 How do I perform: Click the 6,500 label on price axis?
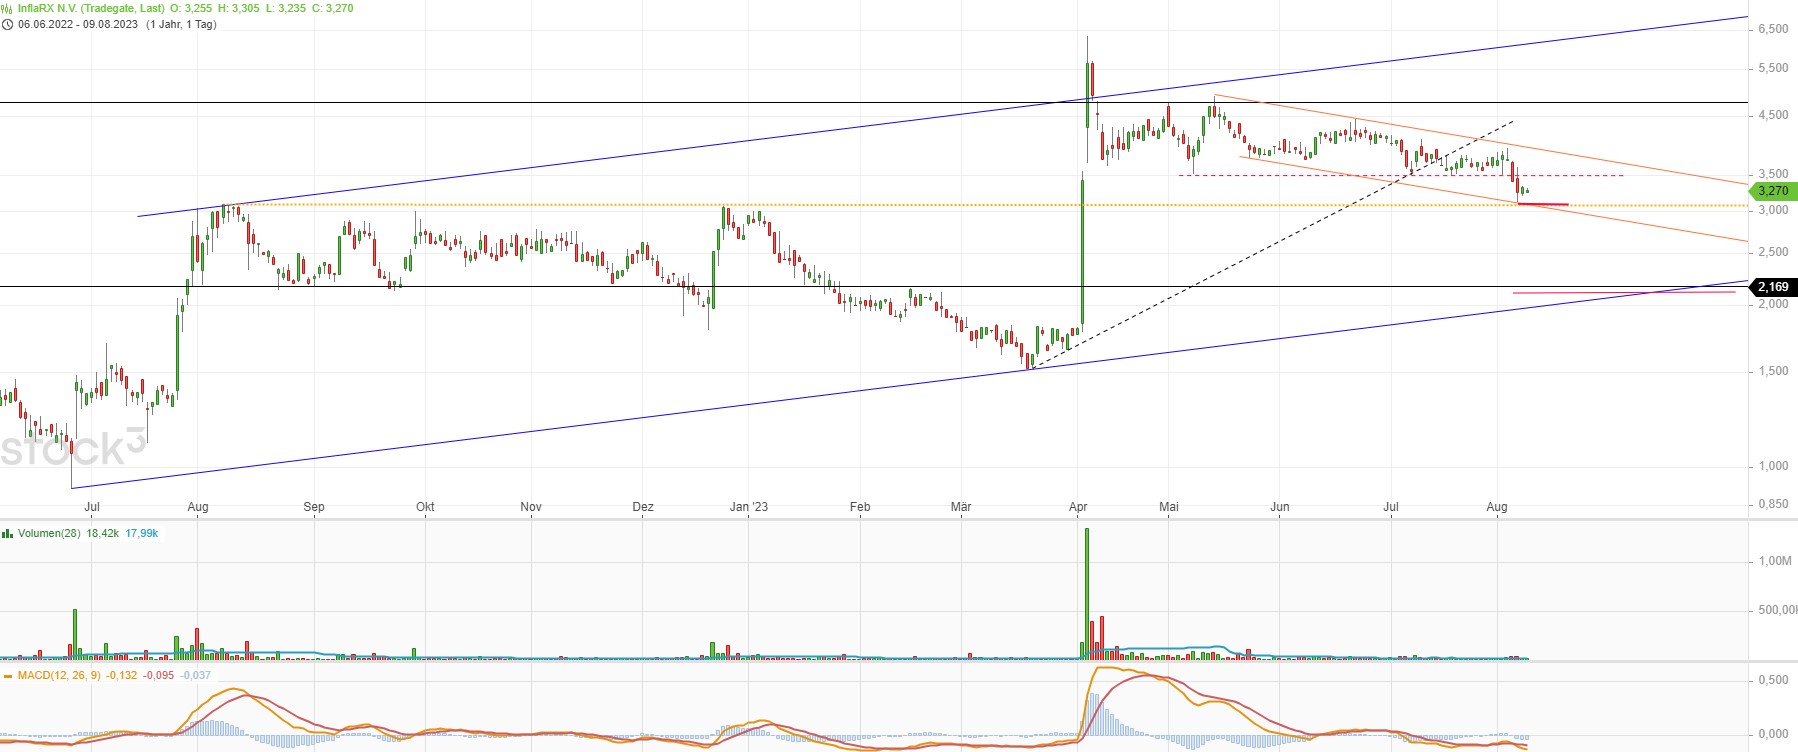[1772, 29]
